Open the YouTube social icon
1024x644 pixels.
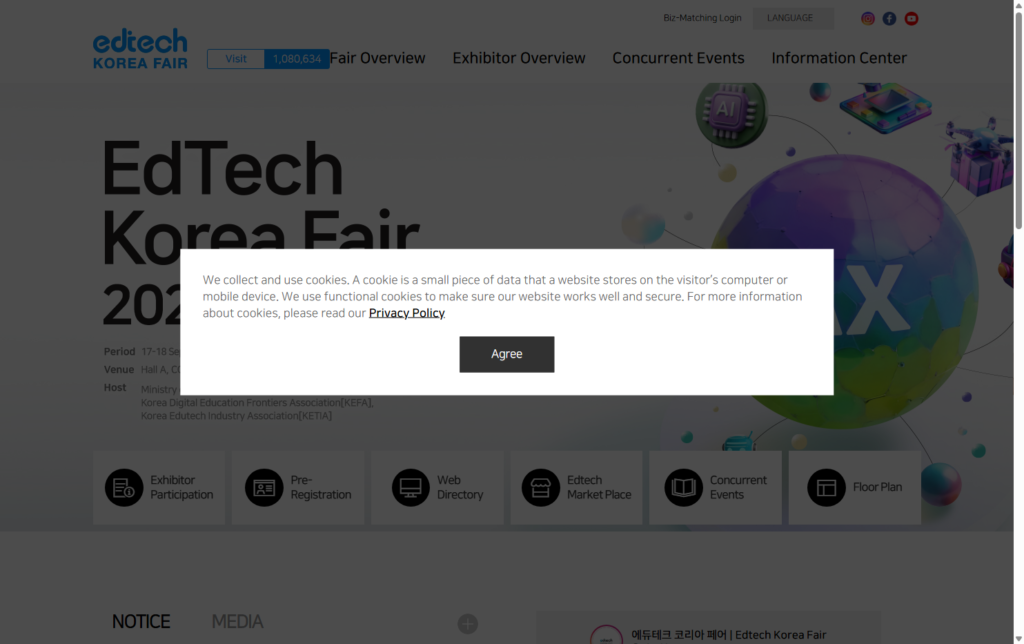pos(911,18)
